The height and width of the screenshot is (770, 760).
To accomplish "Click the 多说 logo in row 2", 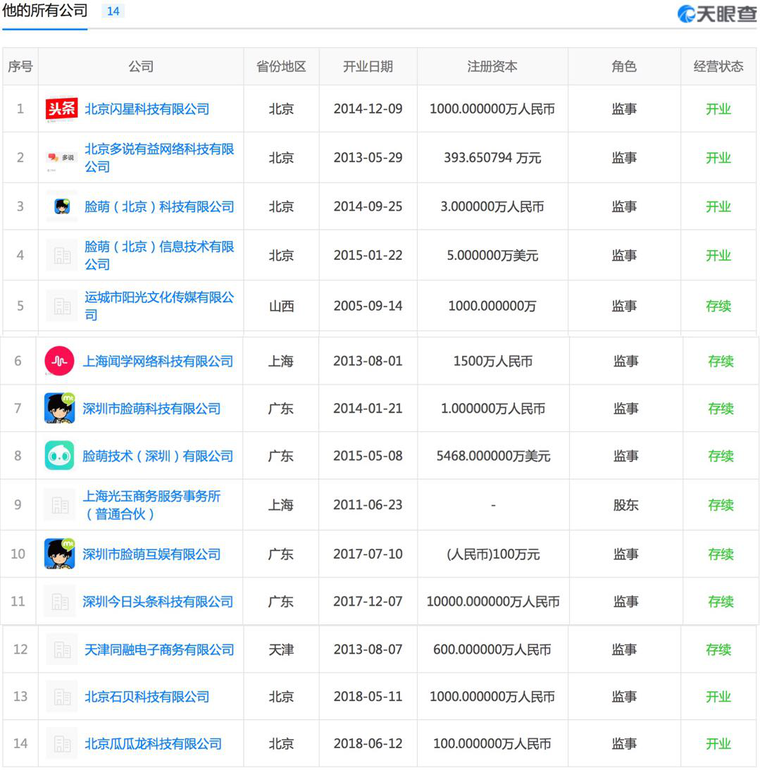I will pos(61,158).
